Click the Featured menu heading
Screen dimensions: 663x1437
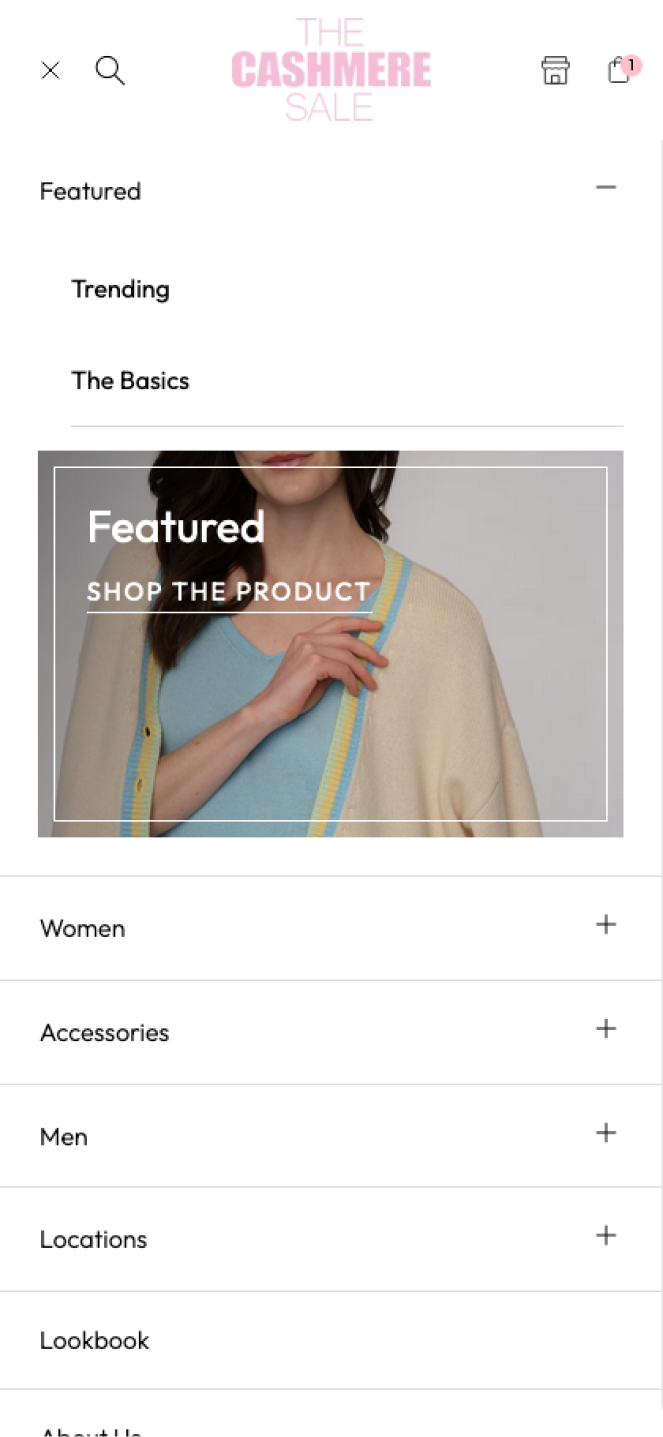91,191
